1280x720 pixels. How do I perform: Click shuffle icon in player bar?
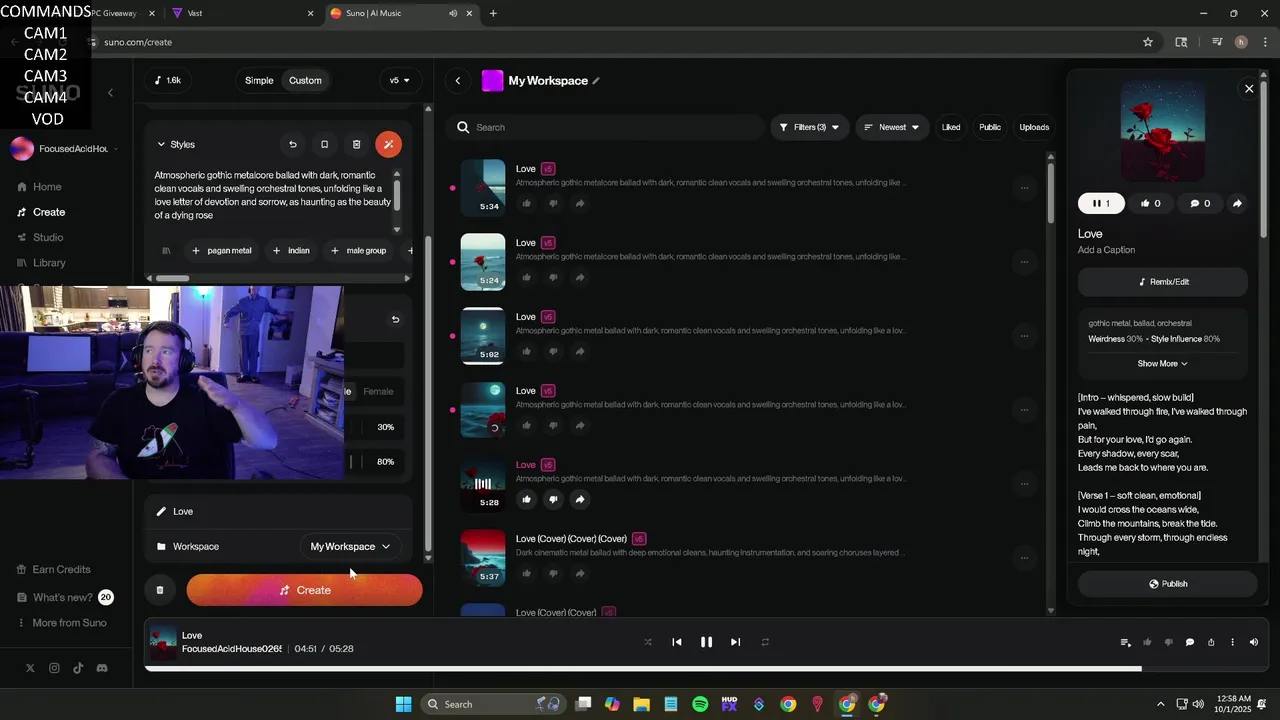point(648,642)
